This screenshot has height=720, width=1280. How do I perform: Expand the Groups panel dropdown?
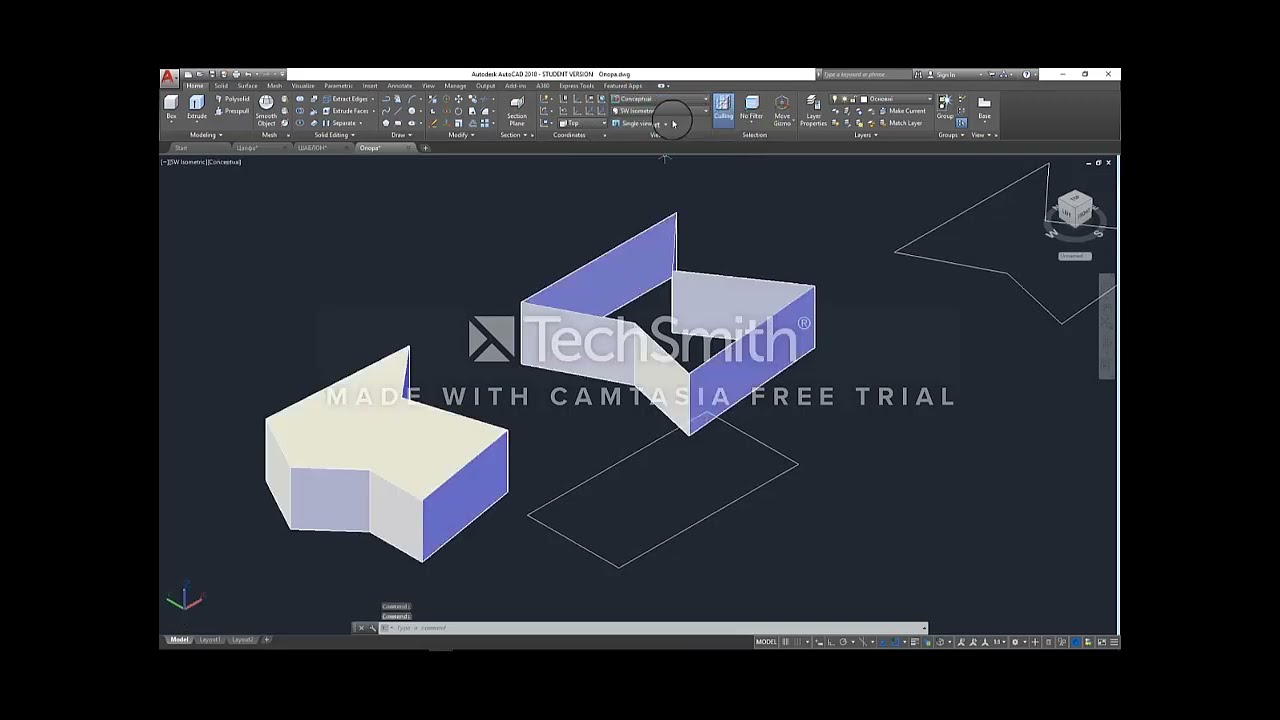[950, 135]
